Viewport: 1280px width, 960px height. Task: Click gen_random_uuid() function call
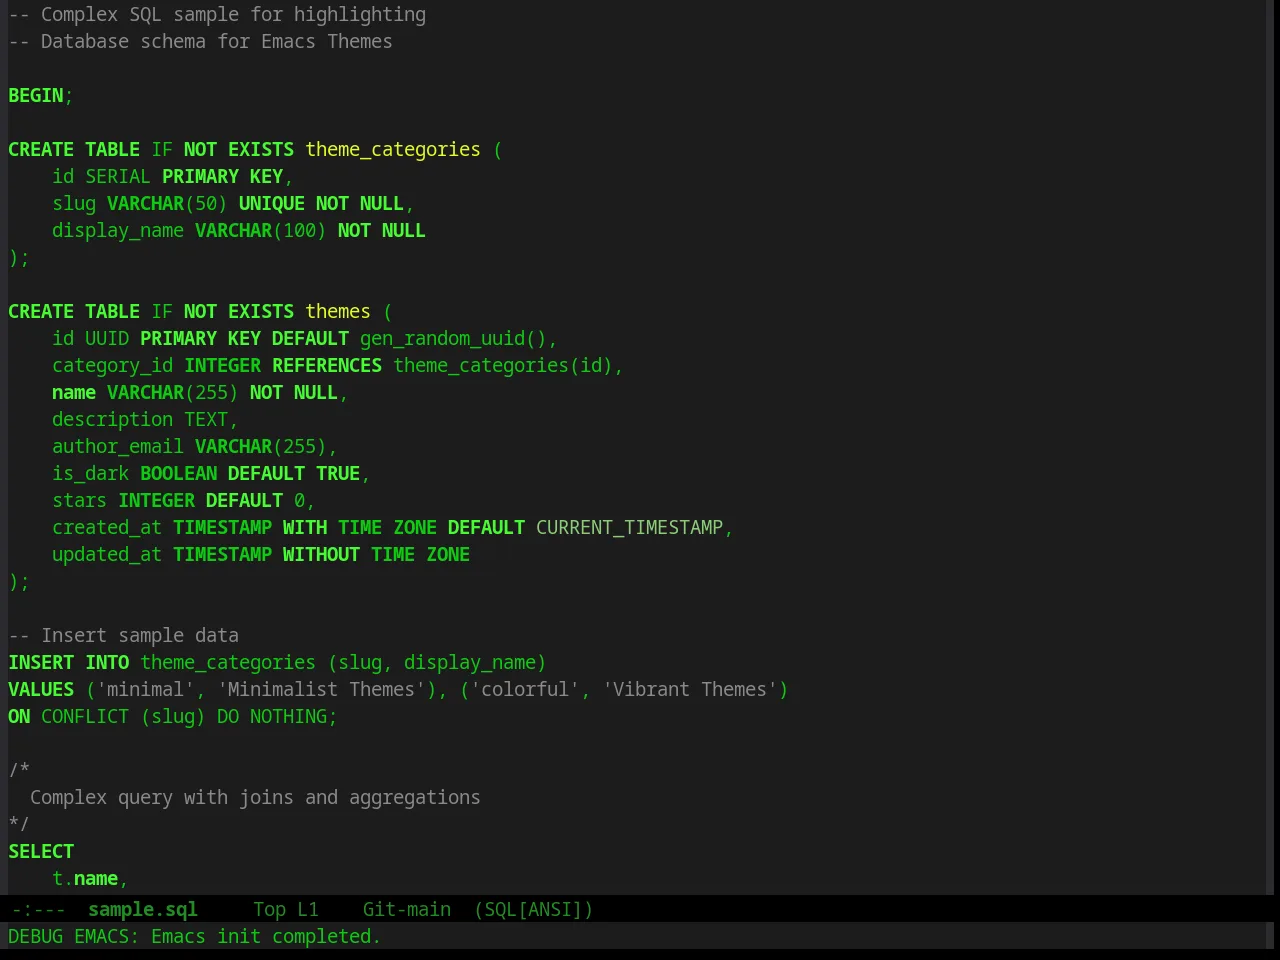coord(453,338)
